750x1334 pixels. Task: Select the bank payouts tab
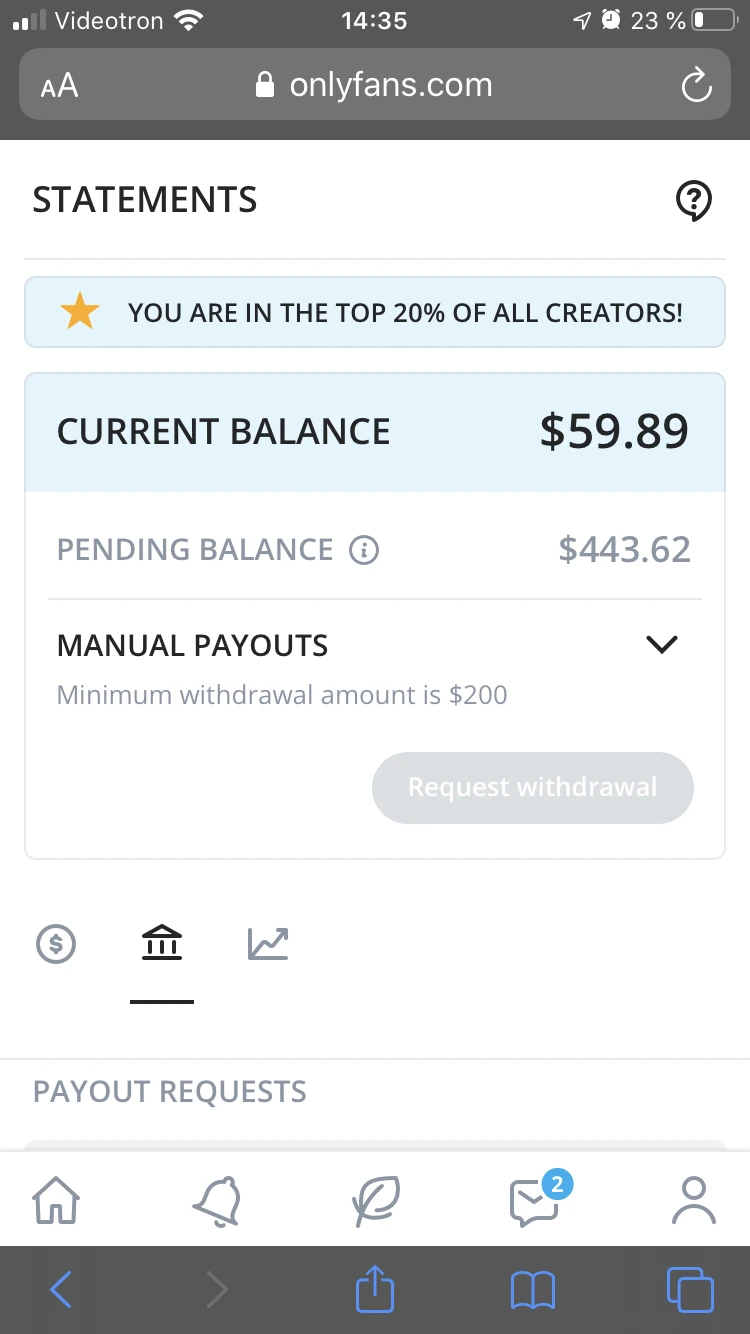click(x=162, y=943)
